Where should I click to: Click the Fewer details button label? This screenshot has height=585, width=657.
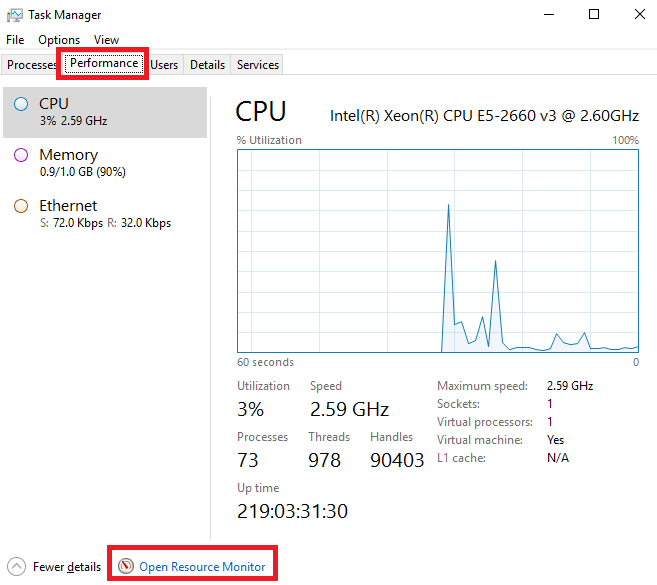(67, 567)
